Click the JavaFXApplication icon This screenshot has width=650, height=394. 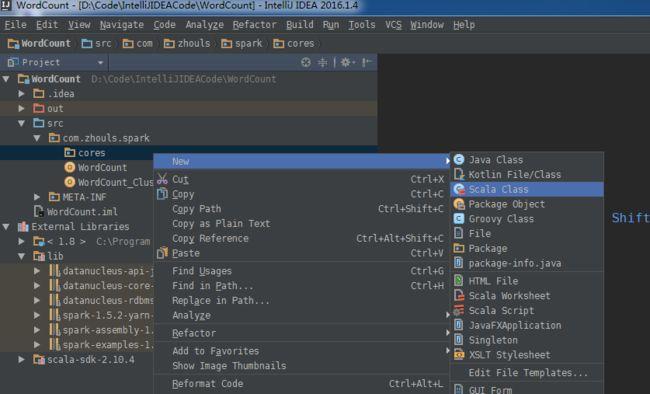[459, 325]
